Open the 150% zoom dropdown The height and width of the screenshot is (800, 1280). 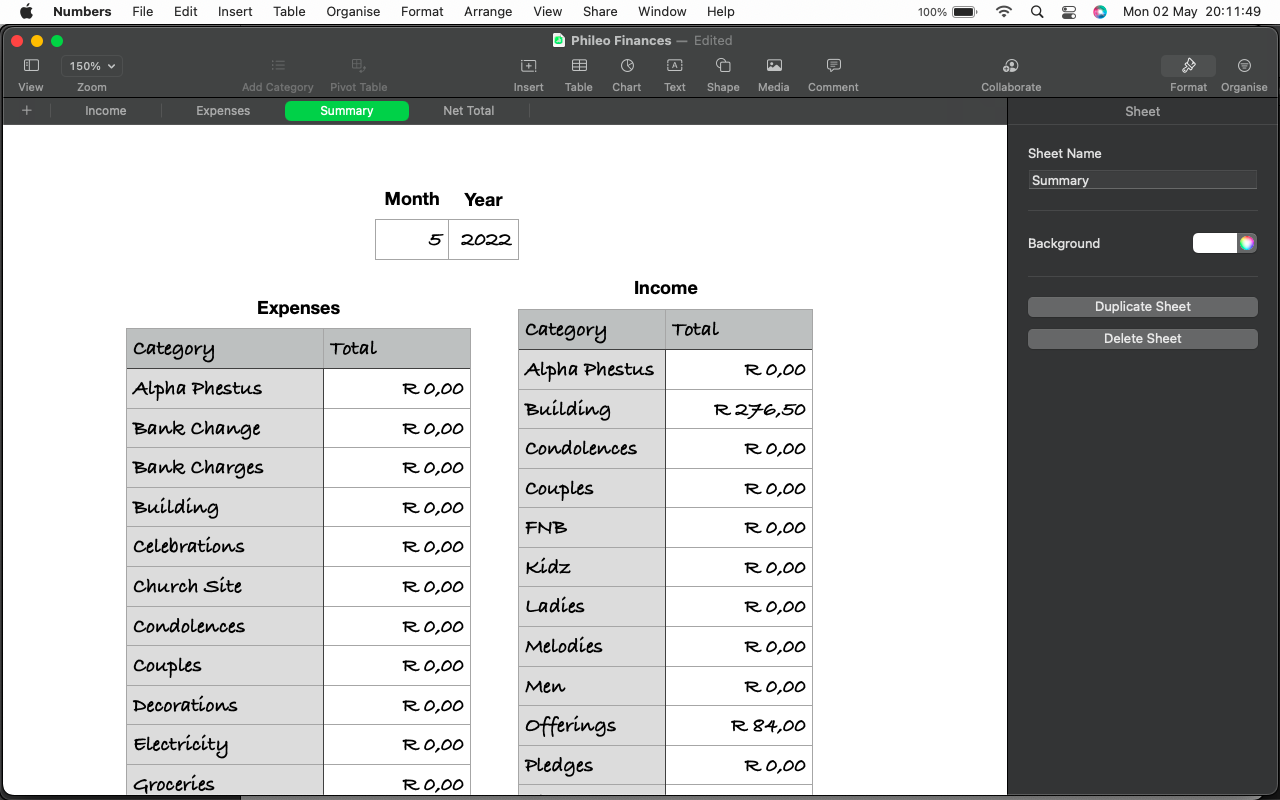click(x=92, y=66)
